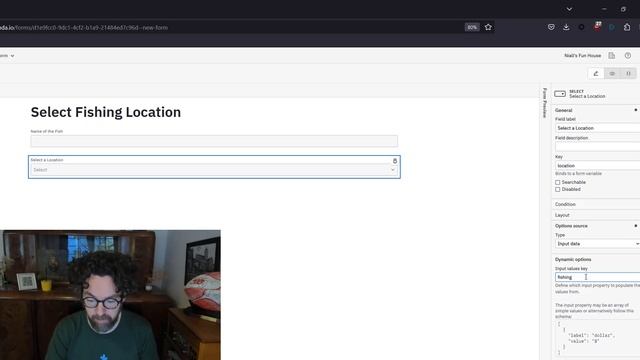
Task: Expand the Layout section
Action: coord(596,215)
